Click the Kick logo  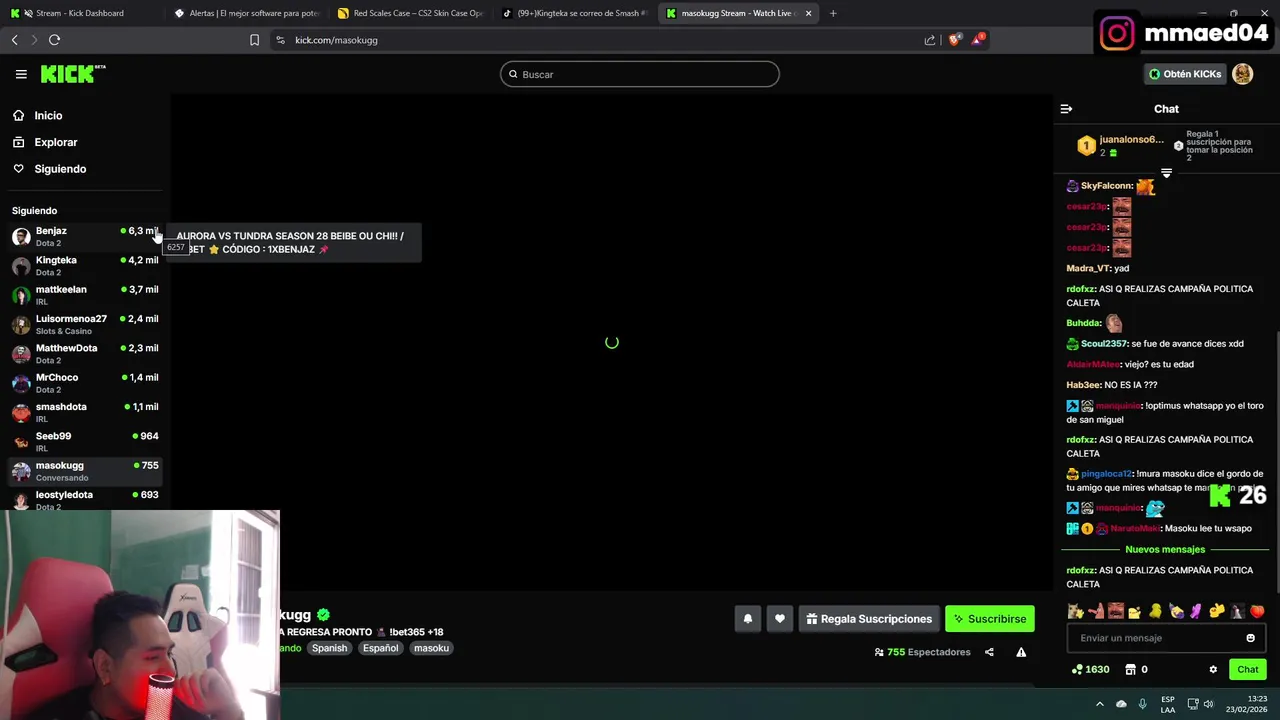72,74
